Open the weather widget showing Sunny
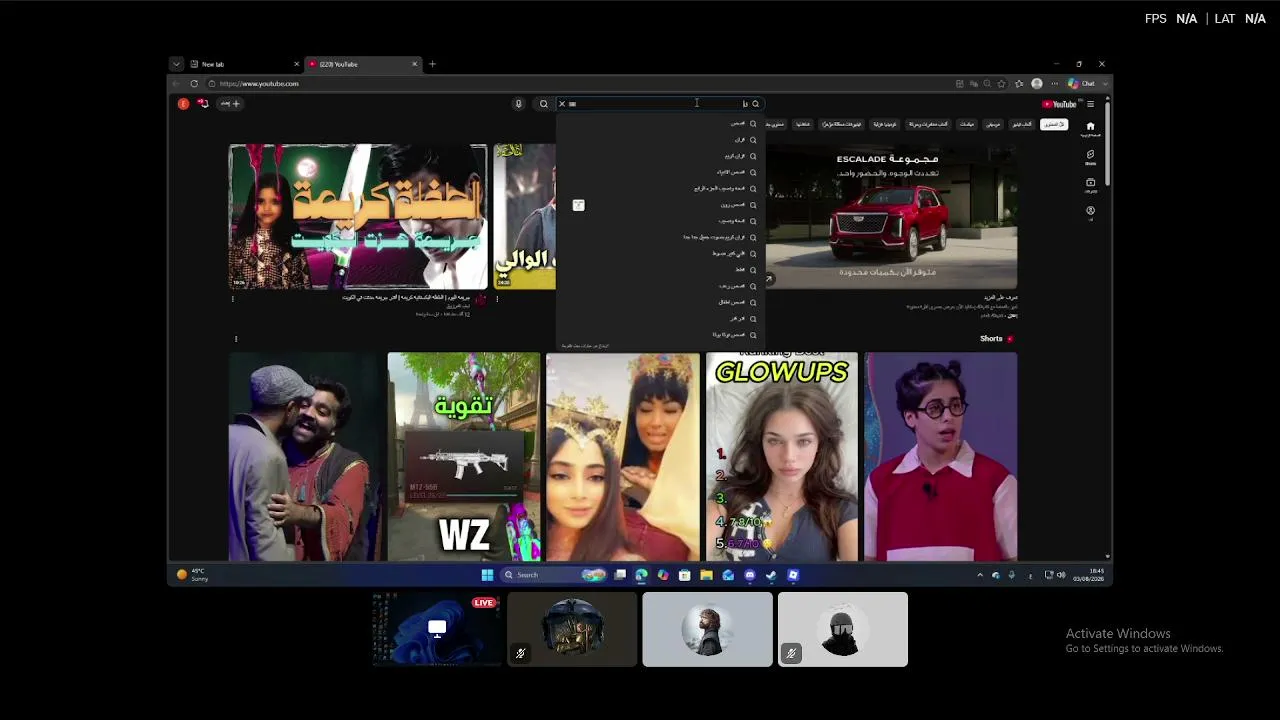Image resolution: width=1280 pixels, height=720 pixels. [x=192, y=575]
